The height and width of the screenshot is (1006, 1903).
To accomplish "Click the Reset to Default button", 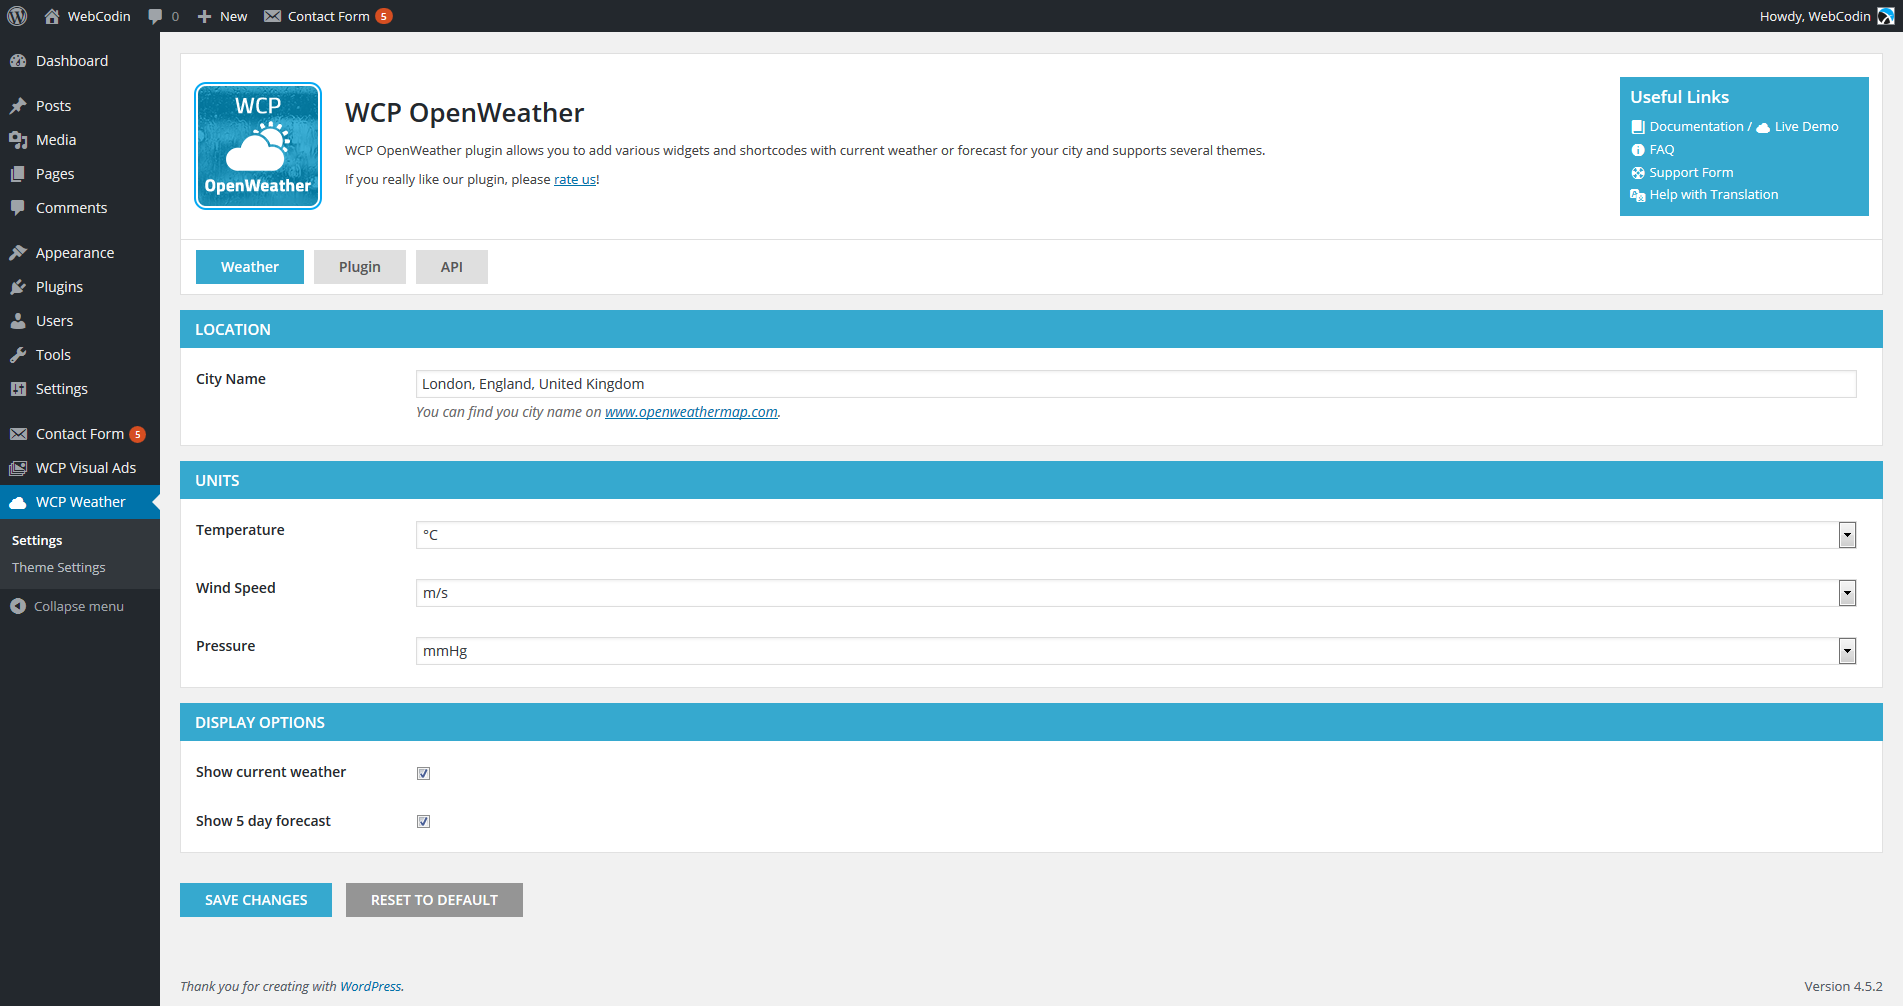I will 434,900.
